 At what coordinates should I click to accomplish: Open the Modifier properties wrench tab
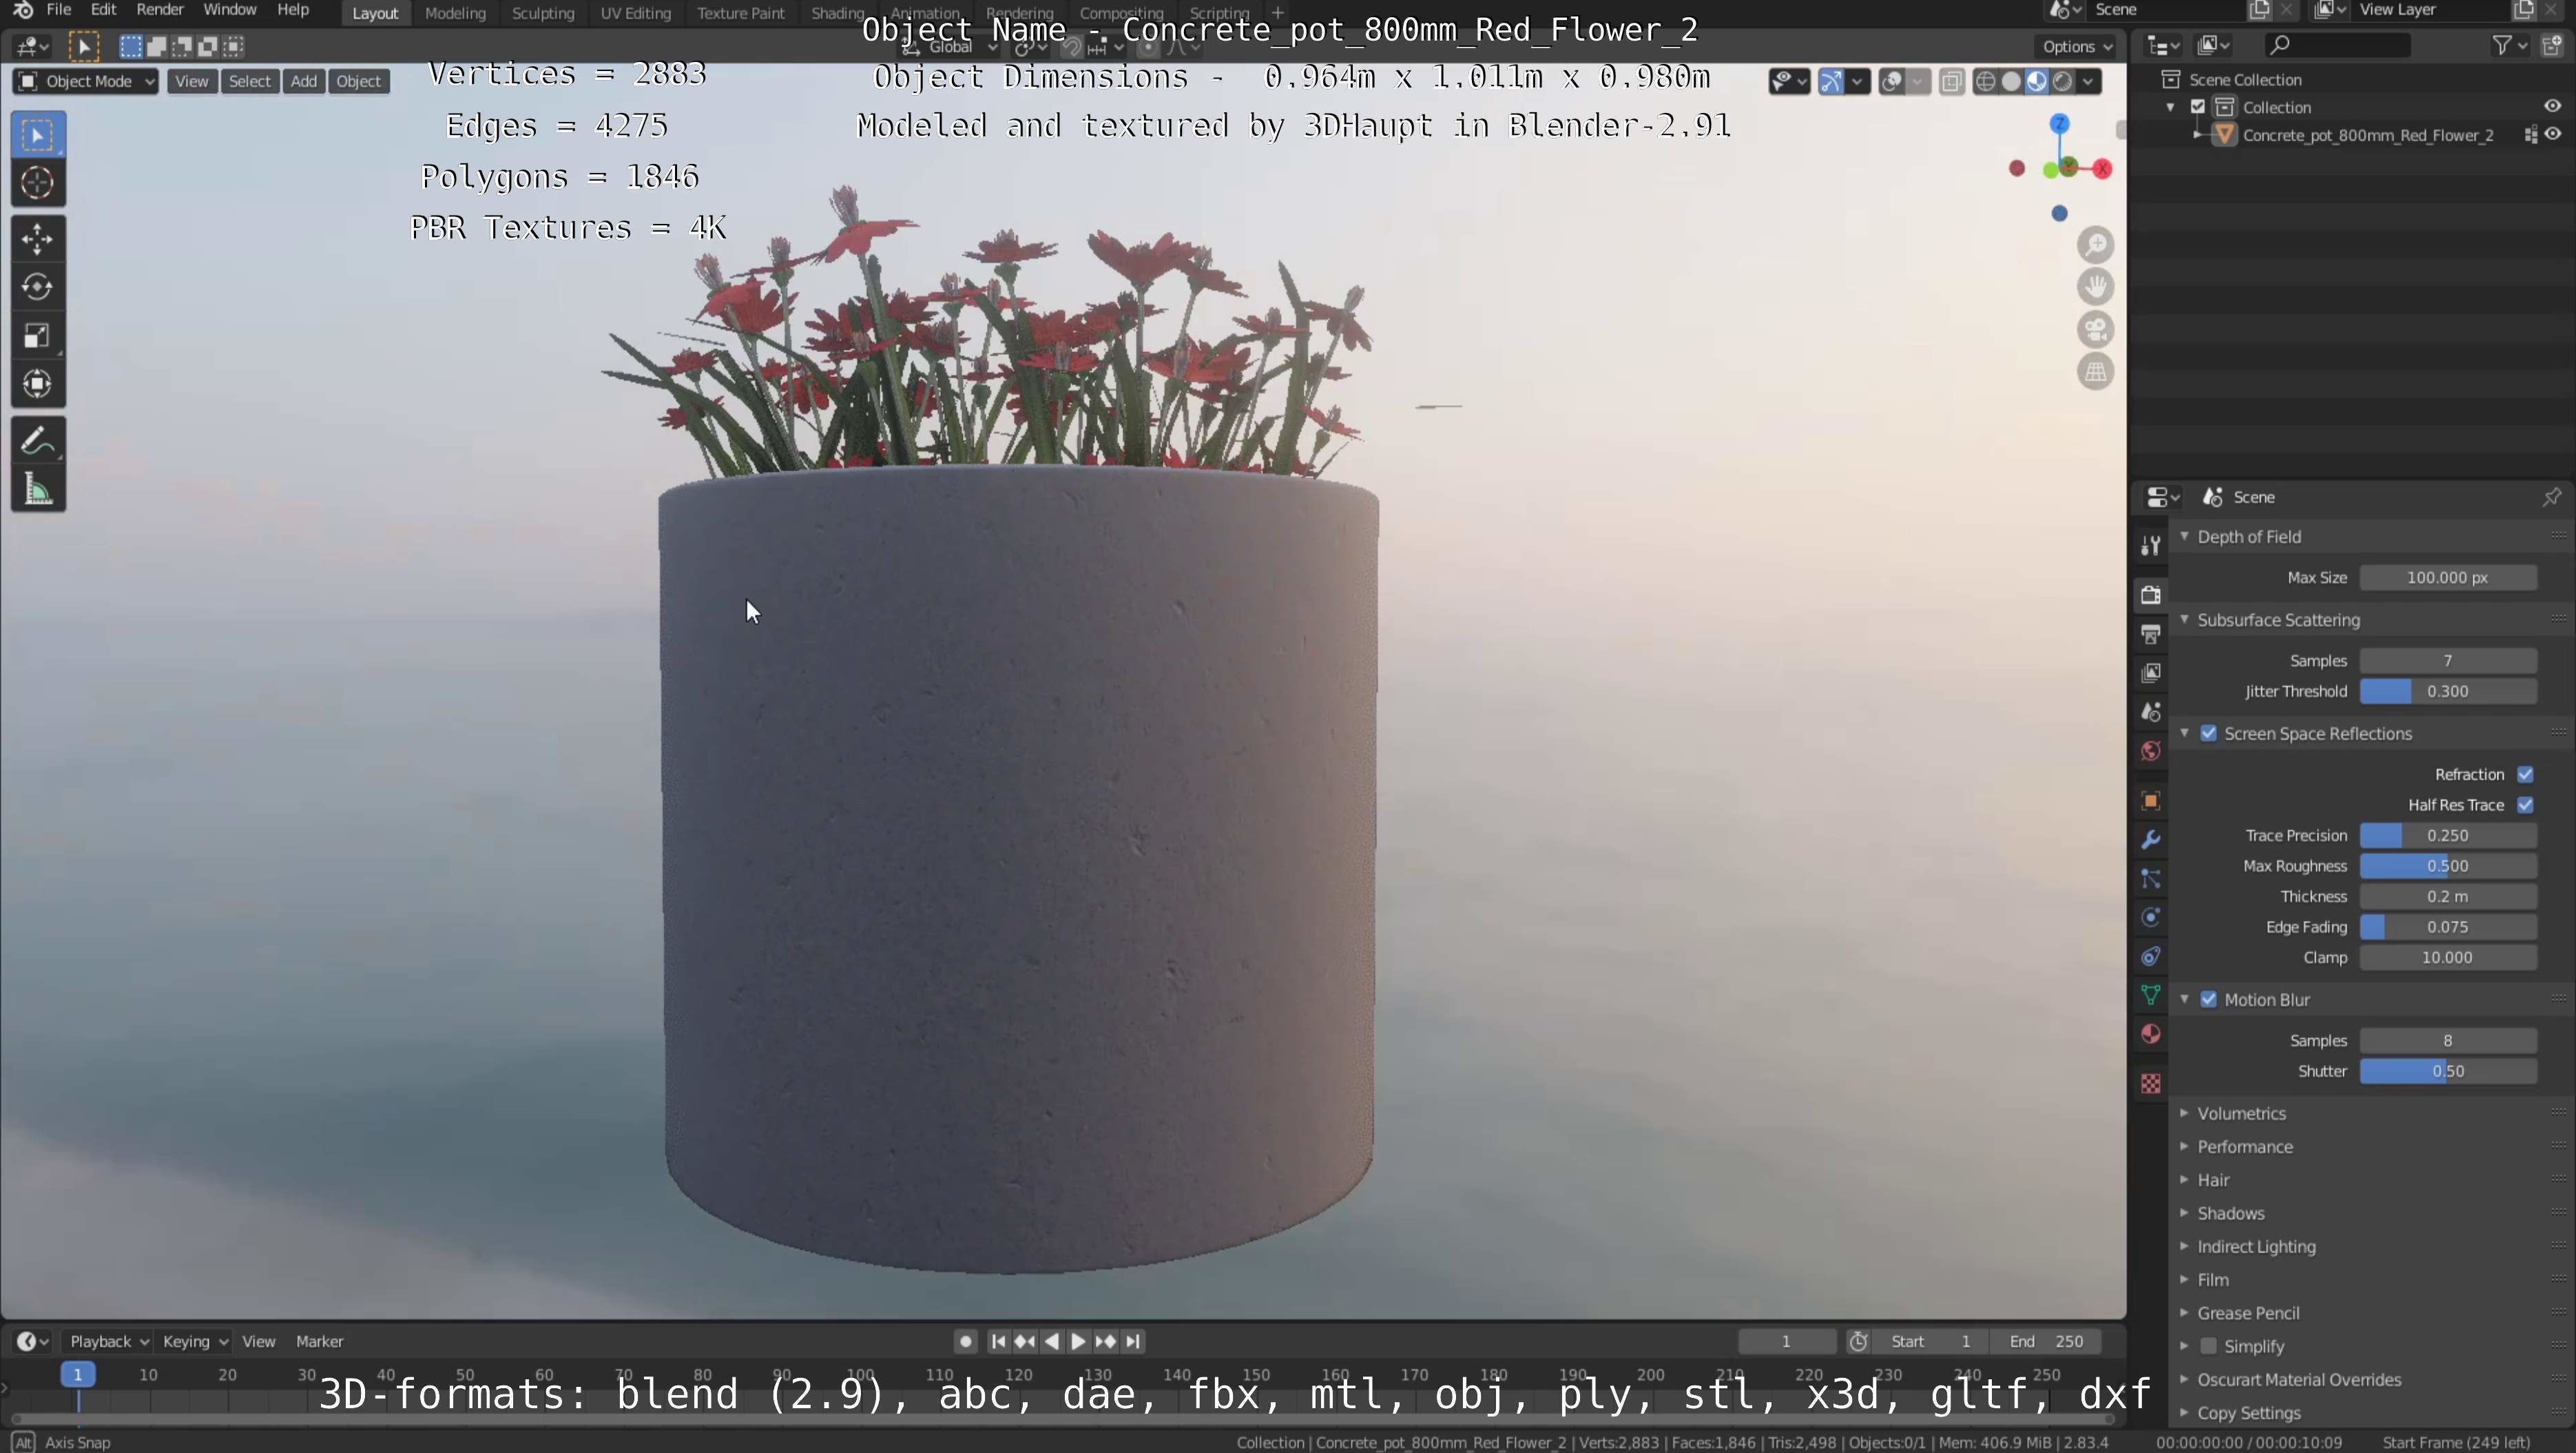tap(2150, 840)
